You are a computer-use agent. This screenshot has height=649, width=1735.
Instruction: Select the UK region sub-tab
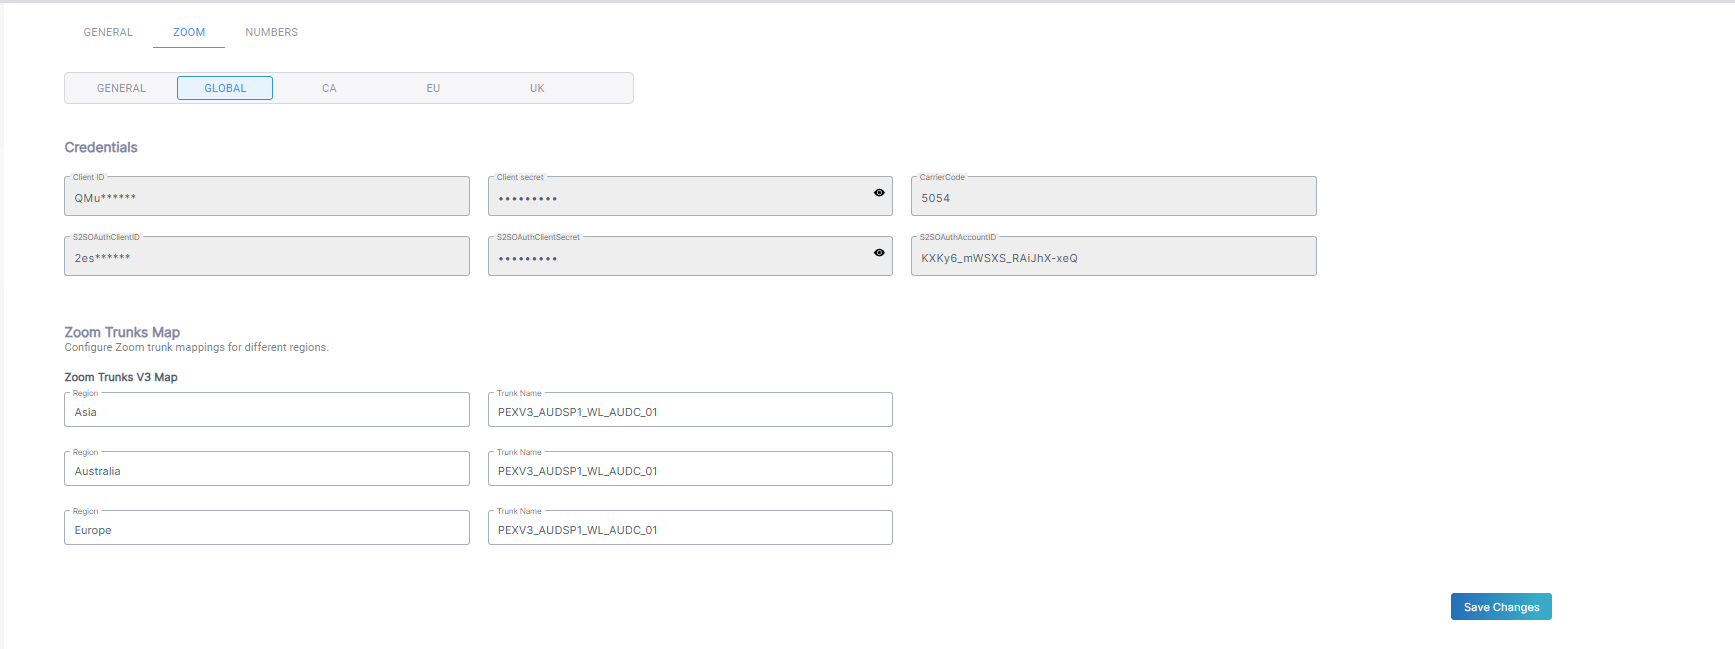pyautogui.click(x=537, y=88)
